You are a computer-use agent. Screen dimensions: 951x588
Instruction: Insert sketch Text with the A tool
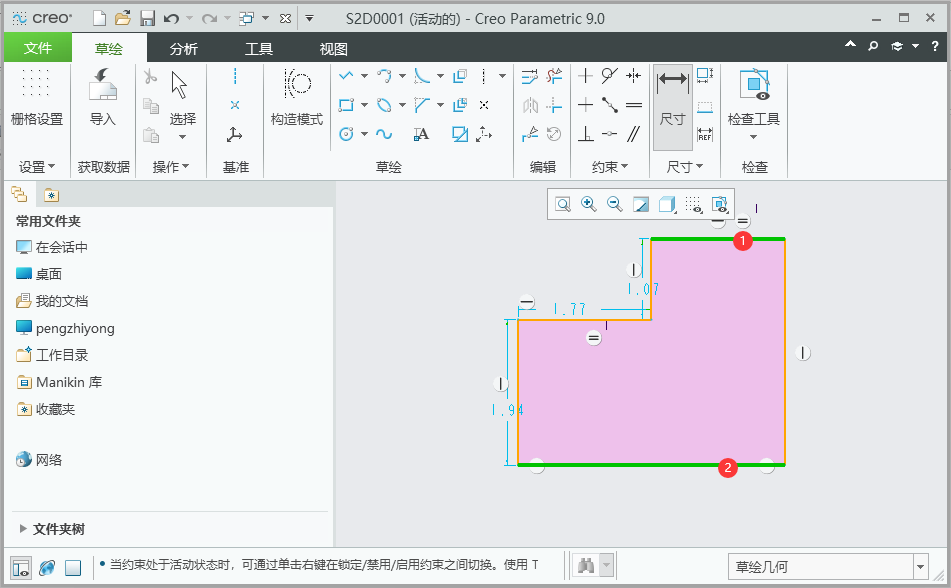pos(422,134)
